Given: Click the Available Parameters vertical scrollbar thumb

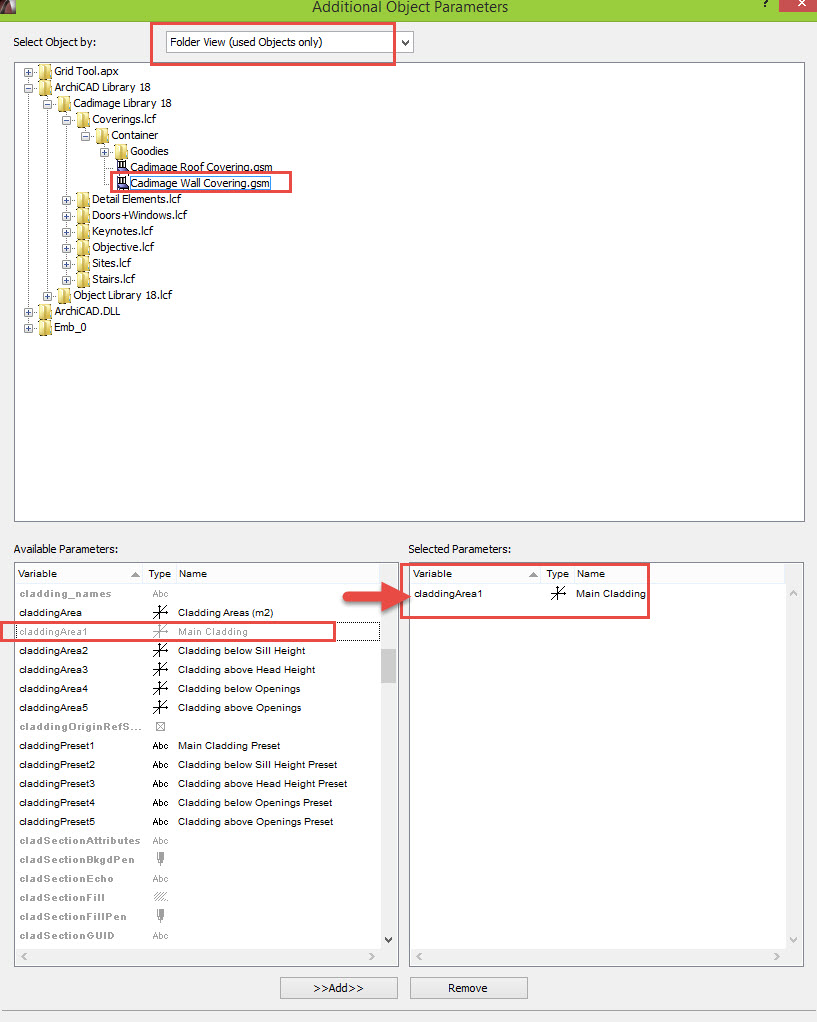Looking at the screenshot, I should (389, 665).
